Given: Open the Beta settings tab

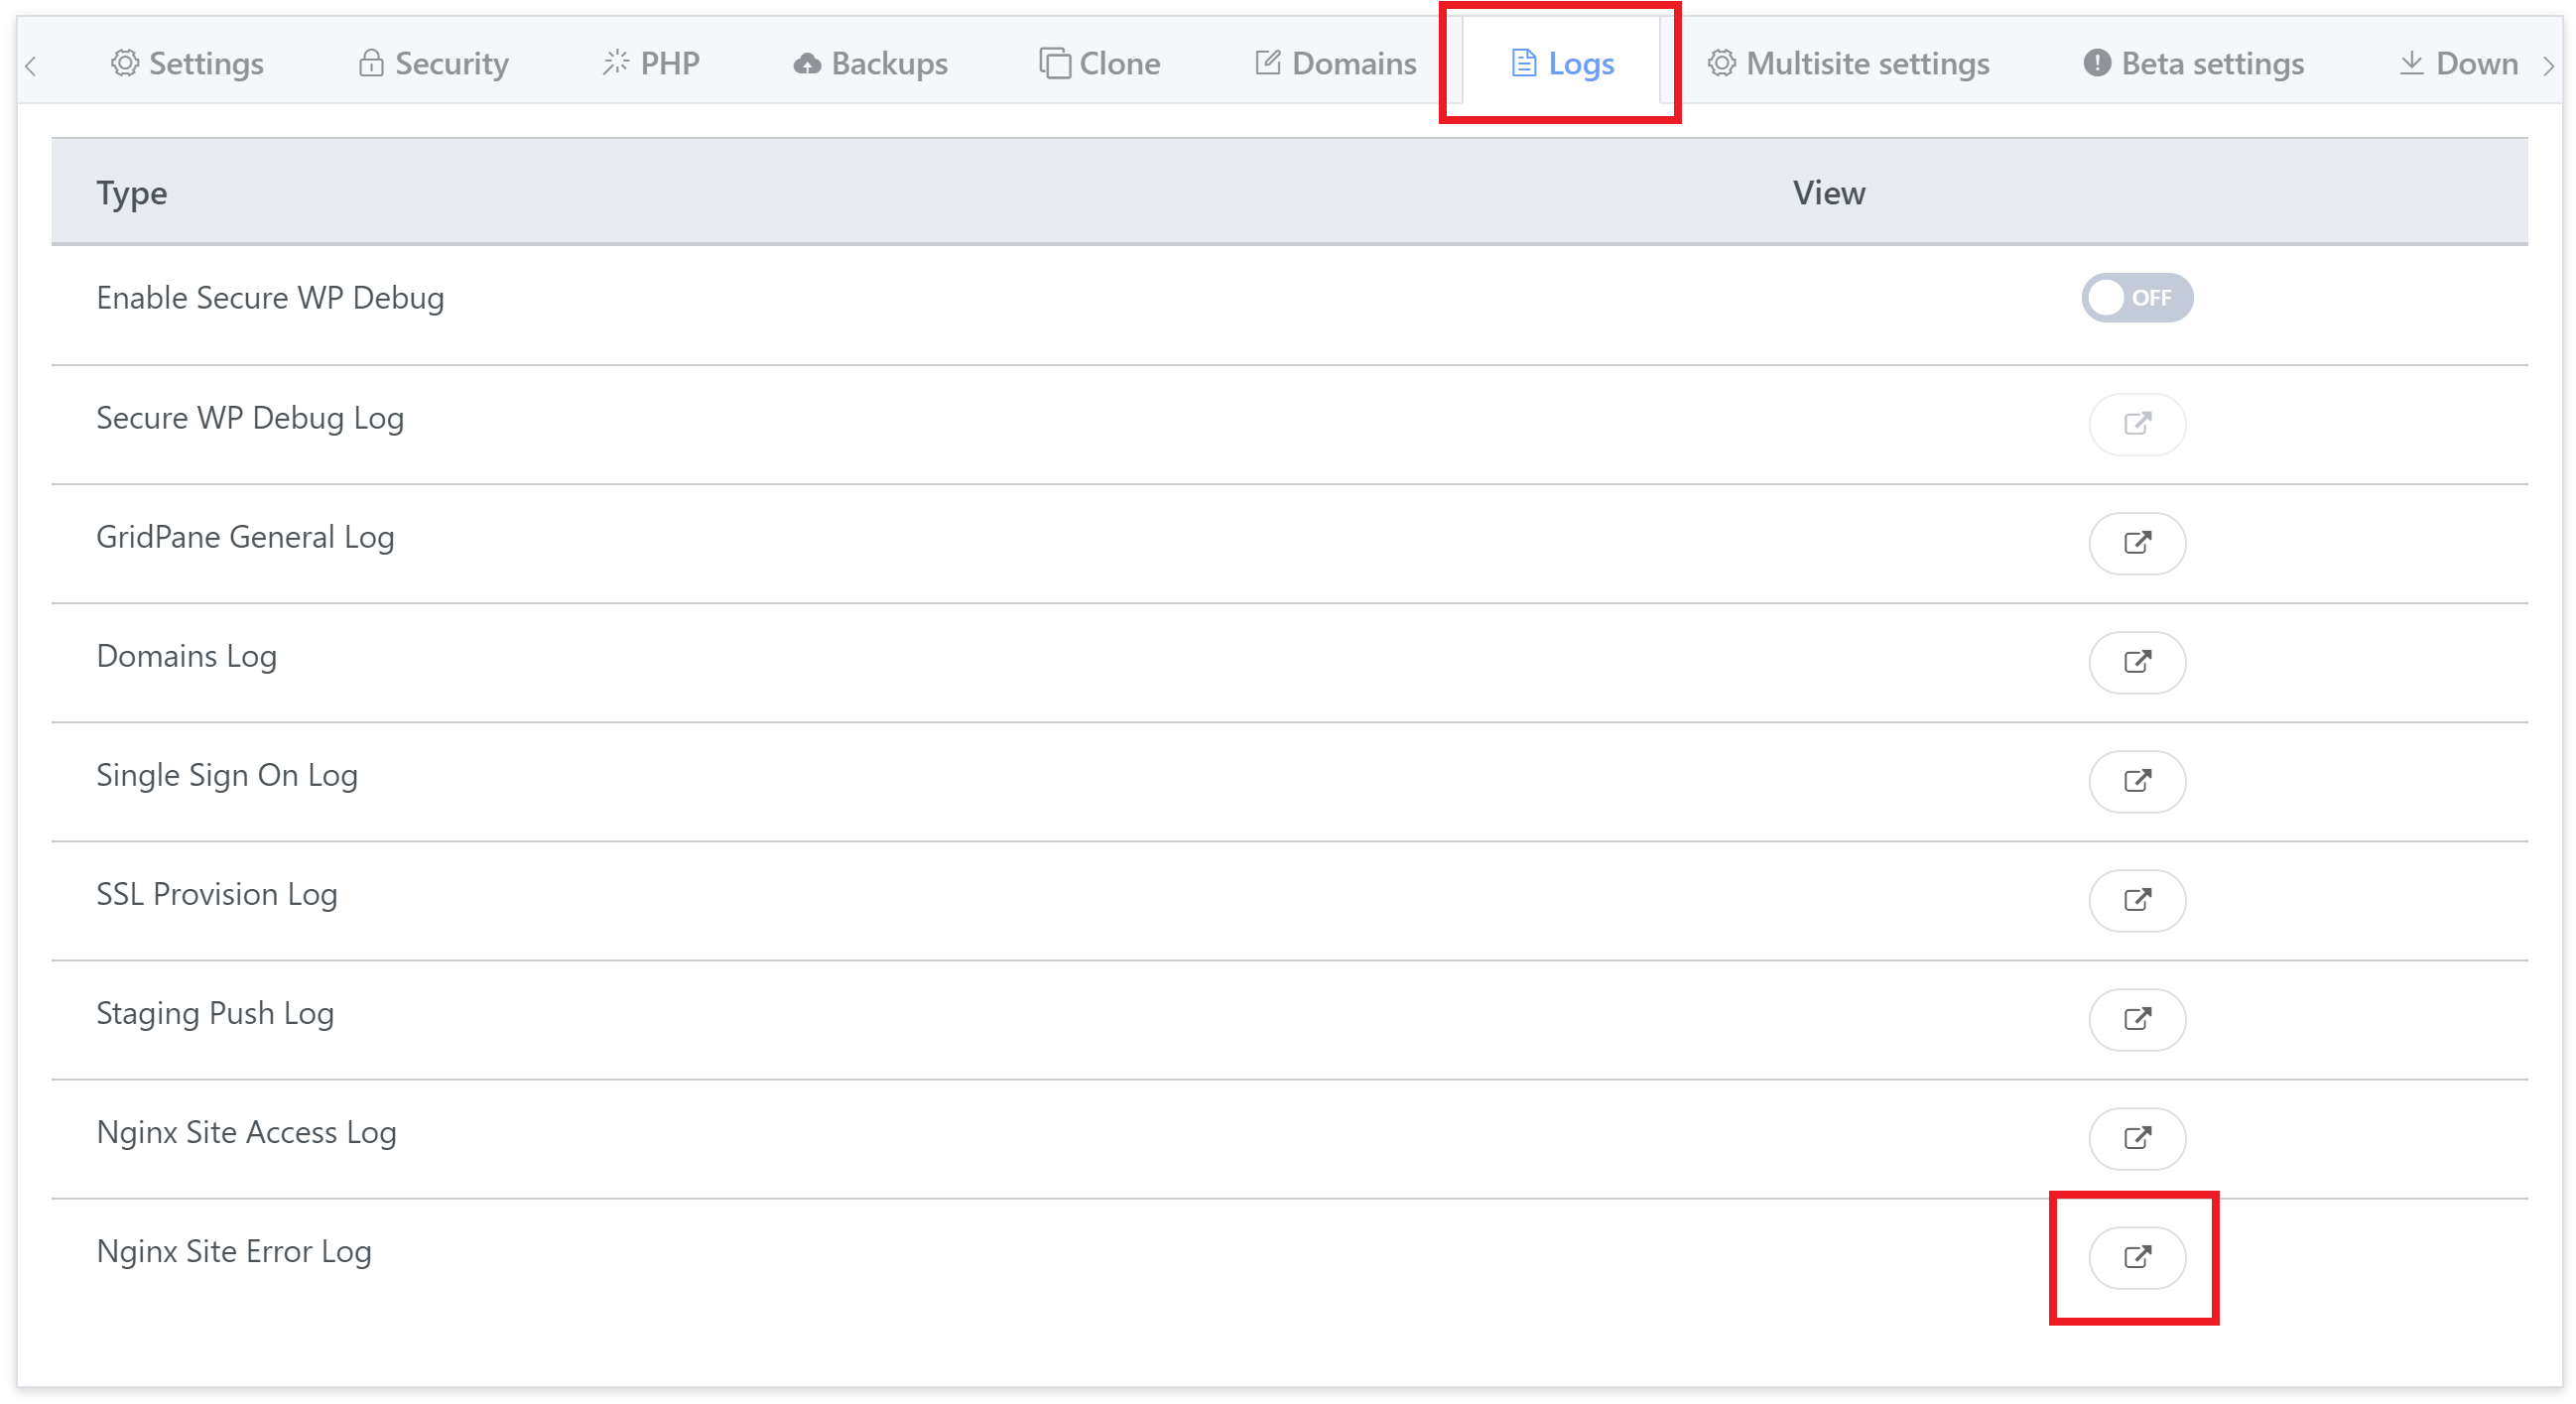Looking at the screenshot, I should (2193, 63).
